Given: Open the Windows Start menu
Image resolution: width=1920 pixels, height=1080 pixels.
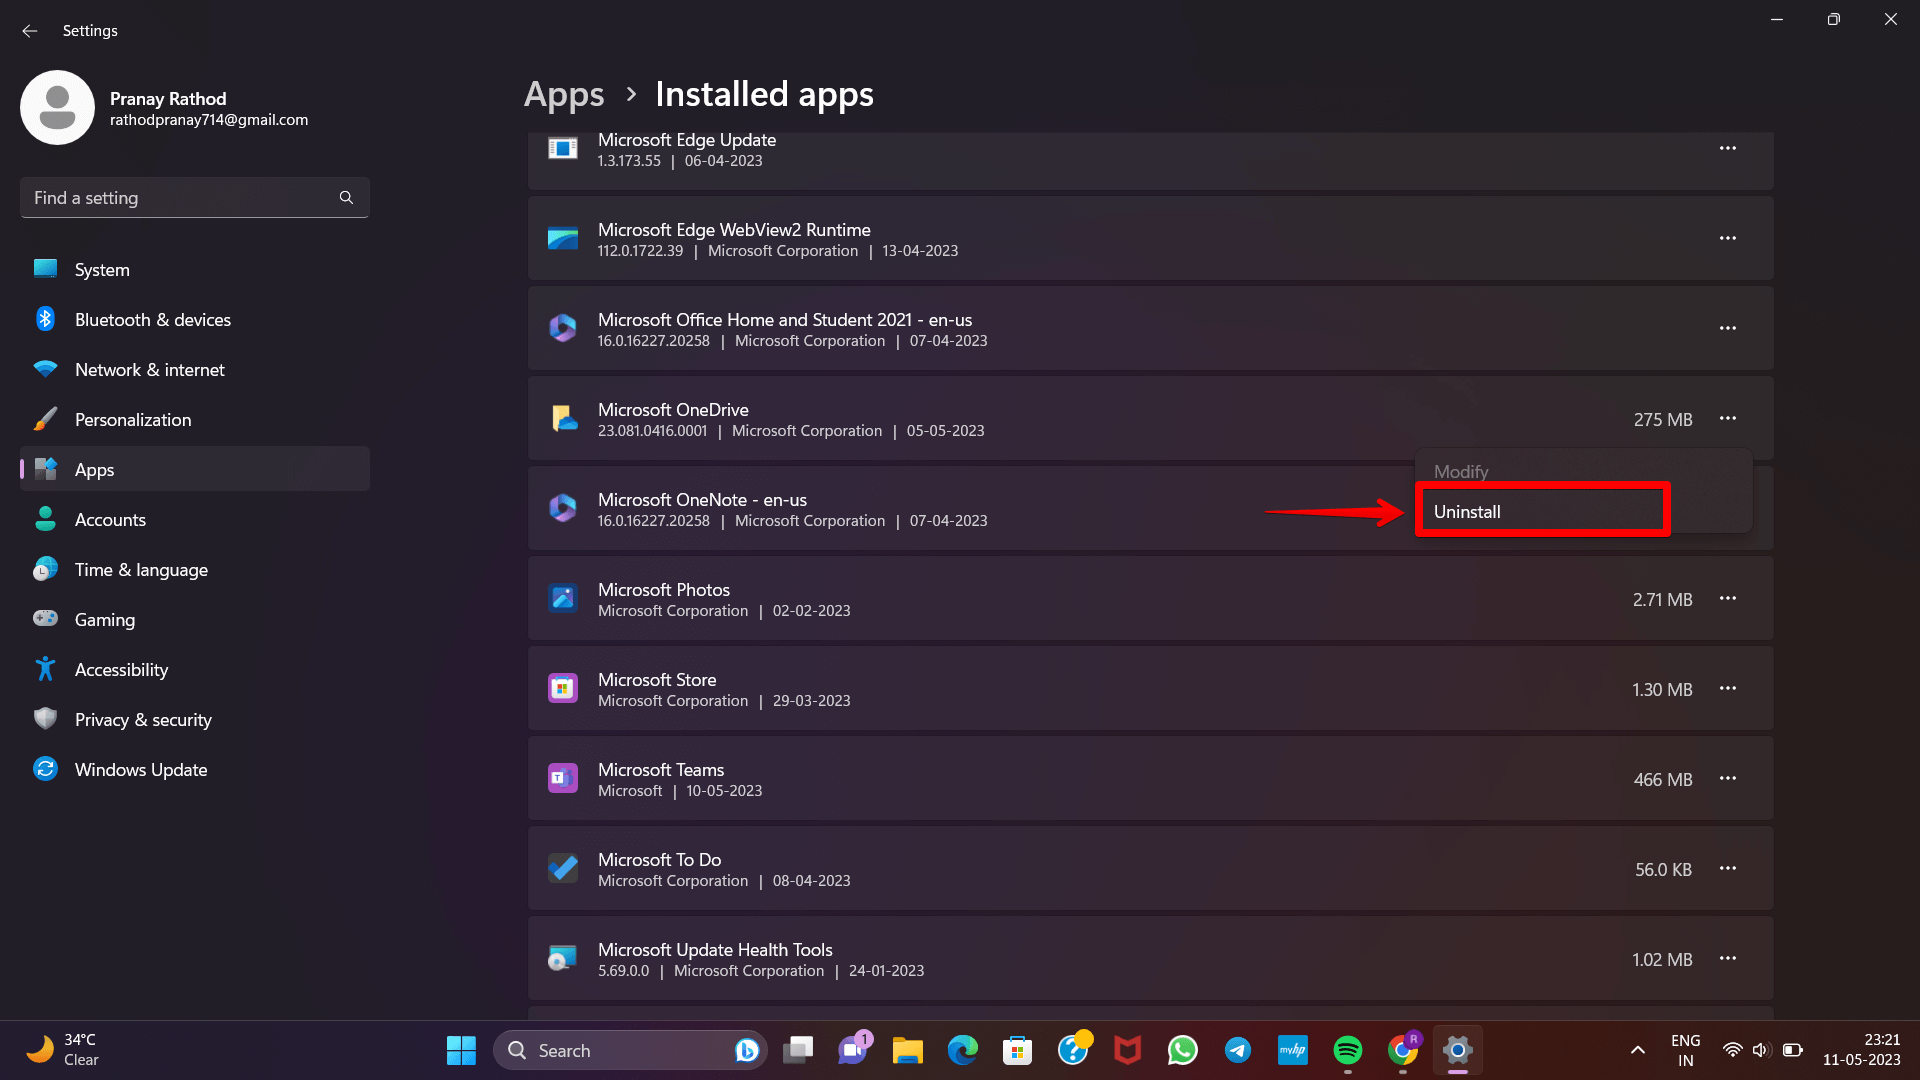Looking at the screenshot, I should (461, 1050).
